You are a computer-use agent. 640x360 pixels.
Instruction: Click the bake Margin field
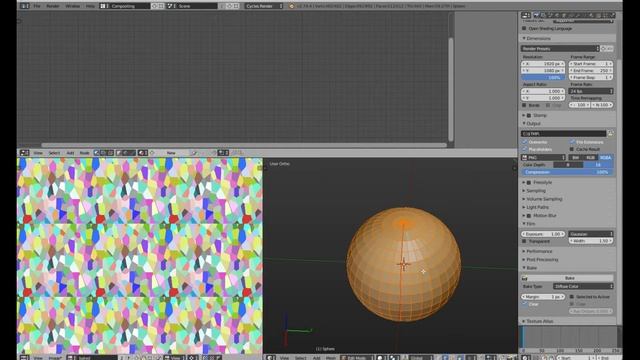click(543, 297)
